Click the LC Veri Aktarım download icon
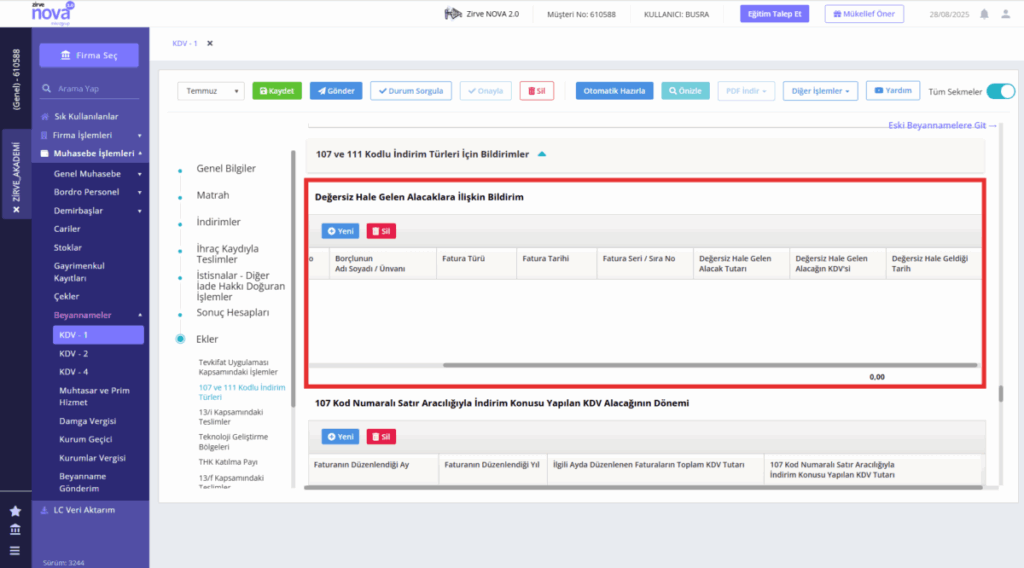 [x=44, y=510]
